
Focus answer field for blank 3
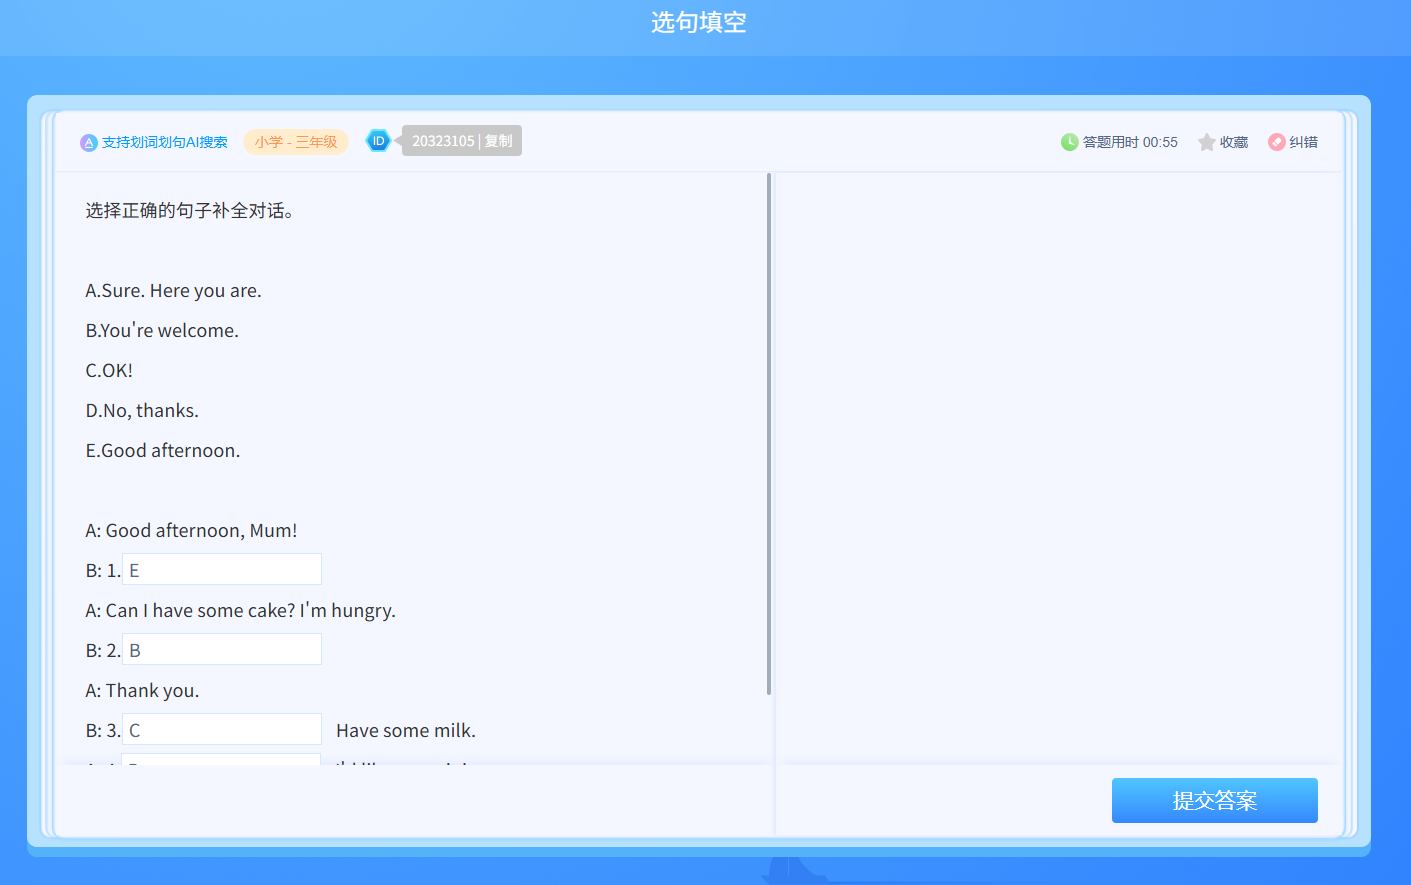point(222,730)
